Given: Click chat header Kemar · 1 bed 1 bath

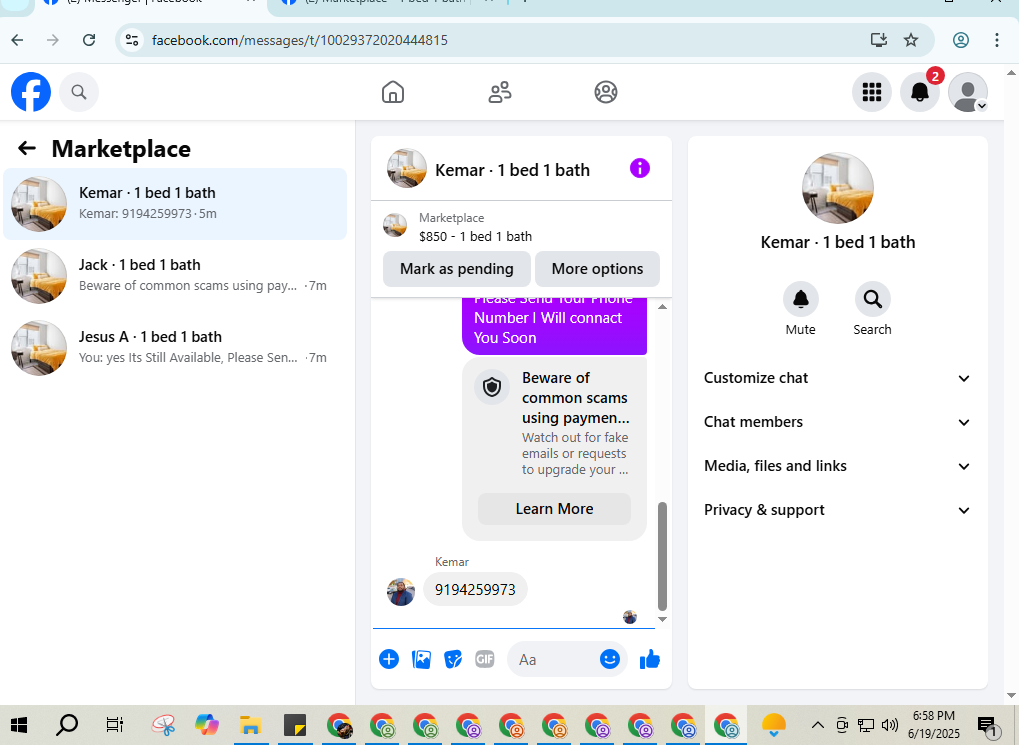Looking at the screenshot, I should [512, 170].
